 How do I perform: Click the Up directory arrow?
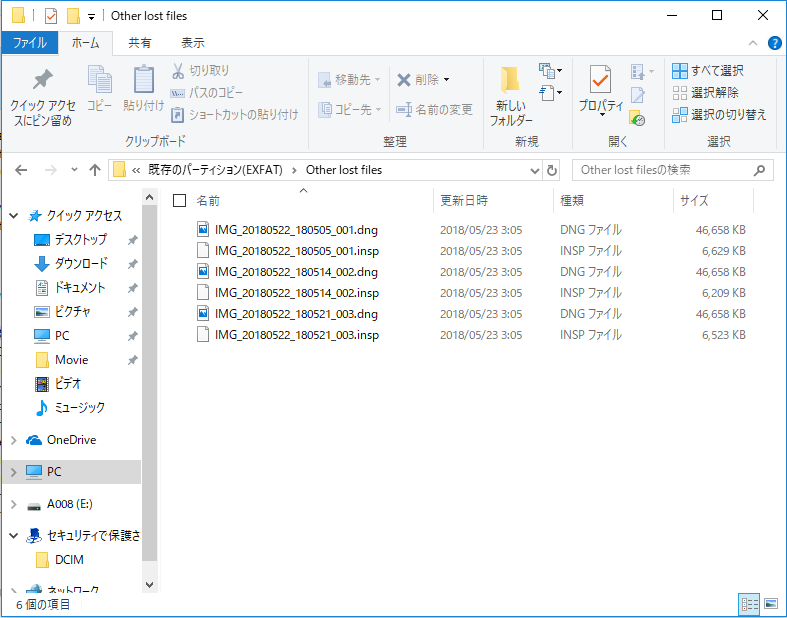(95, 170)
